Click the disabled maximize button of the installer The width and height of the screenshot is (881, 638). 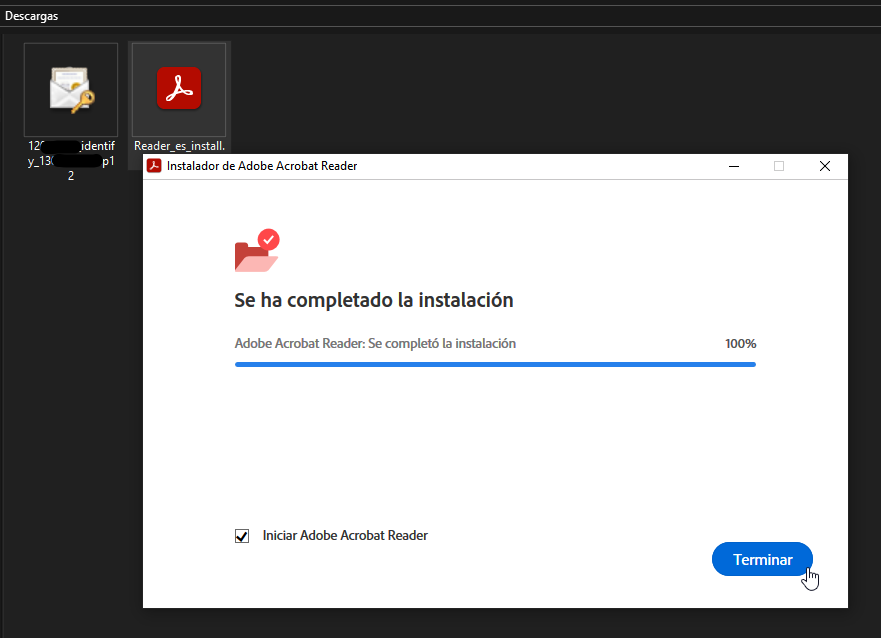tap(779, 166)
